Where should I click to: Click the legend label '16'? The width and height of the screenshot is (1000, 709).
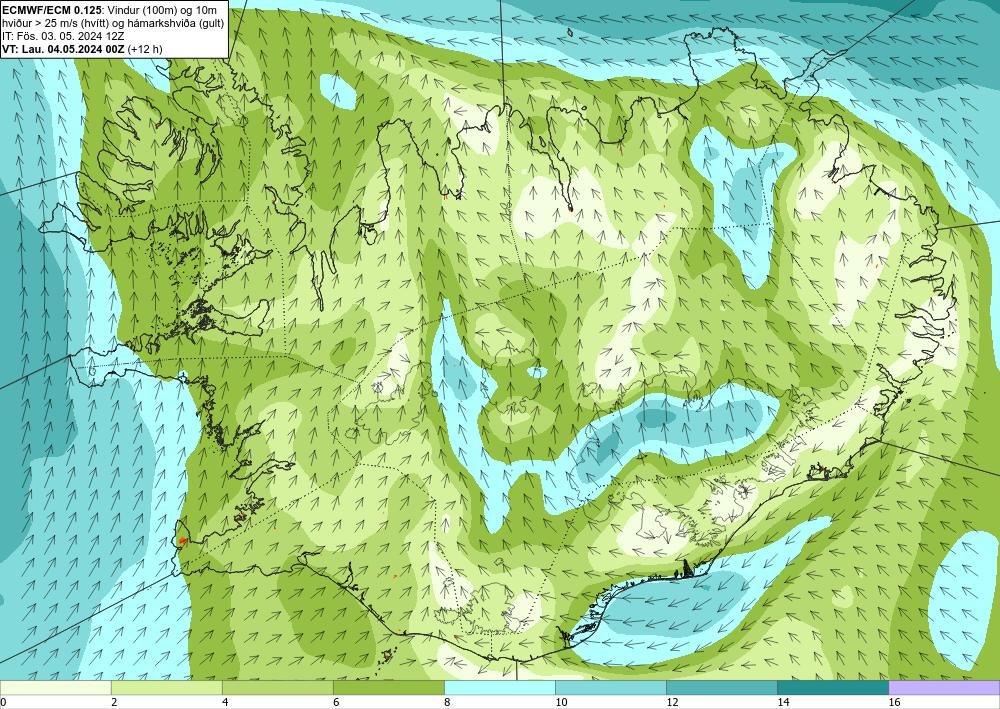[894, 702]
